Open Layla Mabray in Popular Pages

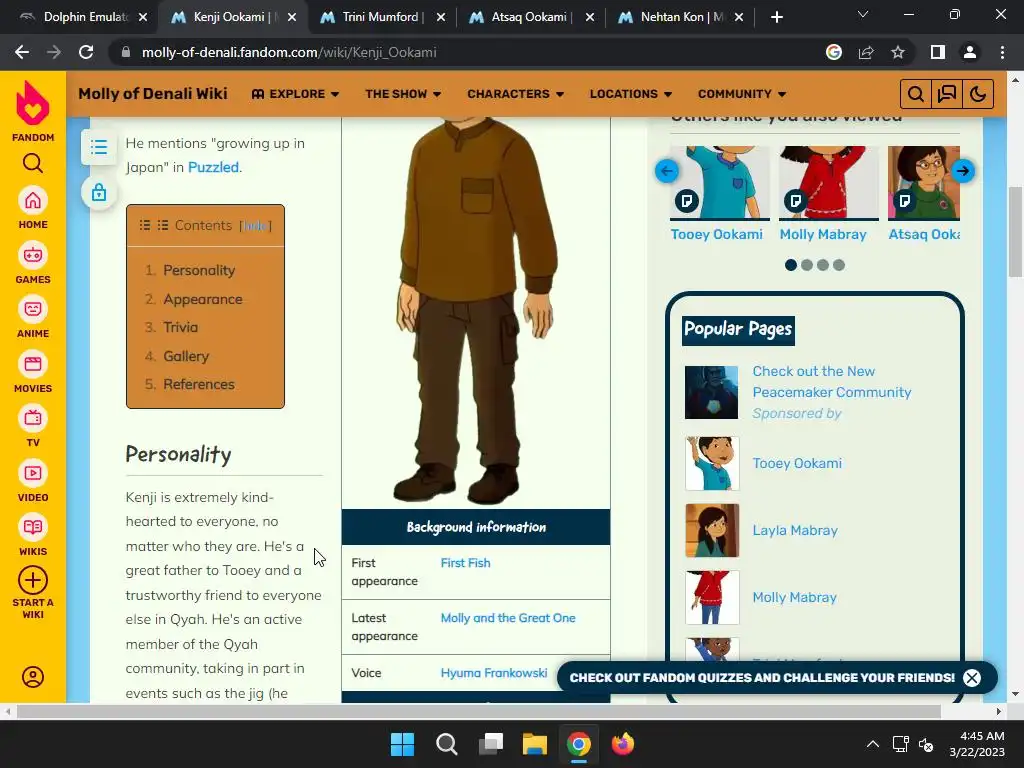click(x=795, y=530)
